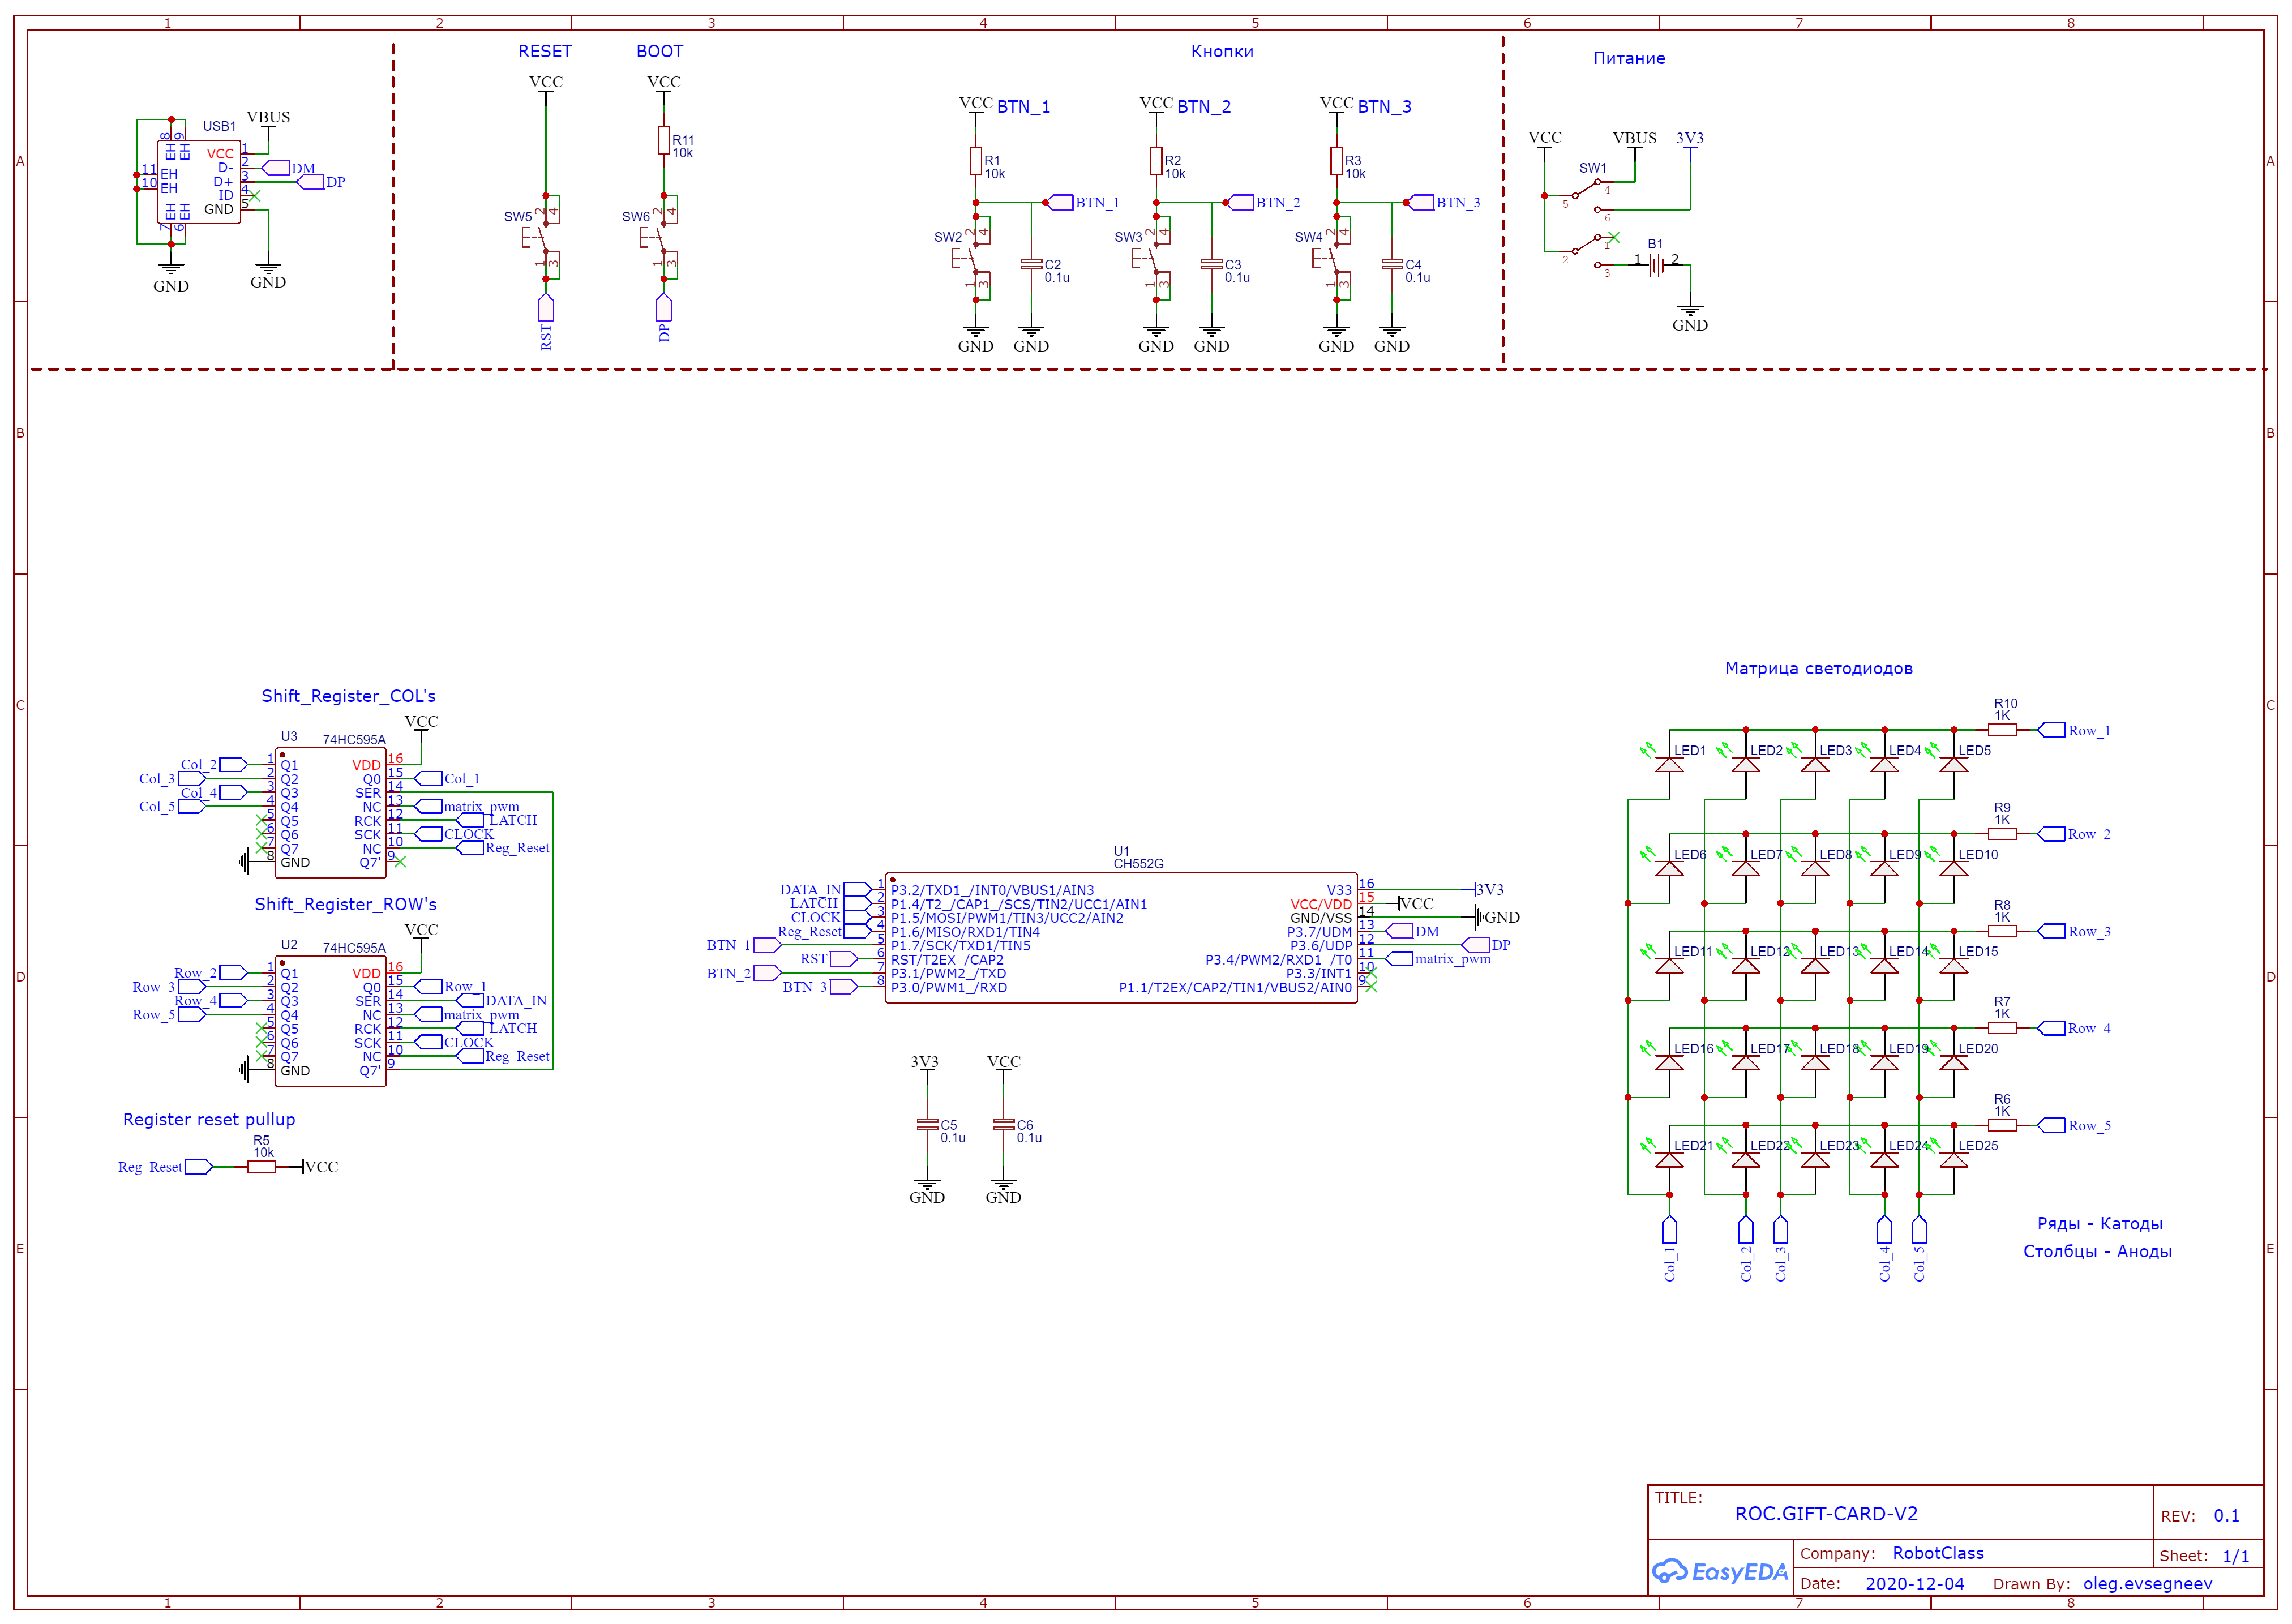Click the Shift_Register_COL's label text
Image resolution: width=2292 pixels, height=1624 pixels.
(349, 696)
